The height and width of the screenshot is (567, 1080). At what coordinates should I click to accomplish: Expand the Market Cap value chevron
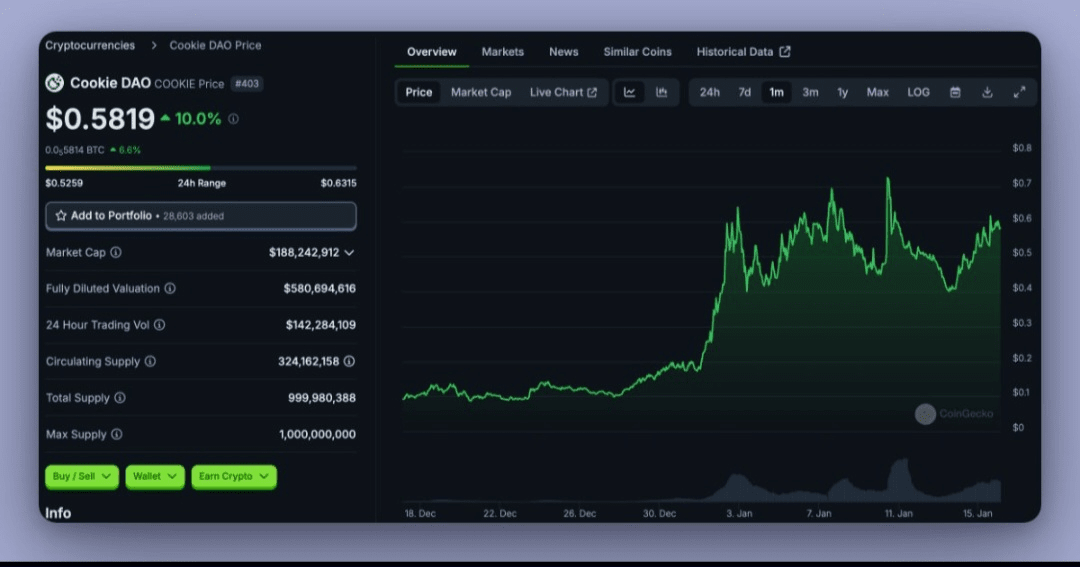[x=349, y=253]
